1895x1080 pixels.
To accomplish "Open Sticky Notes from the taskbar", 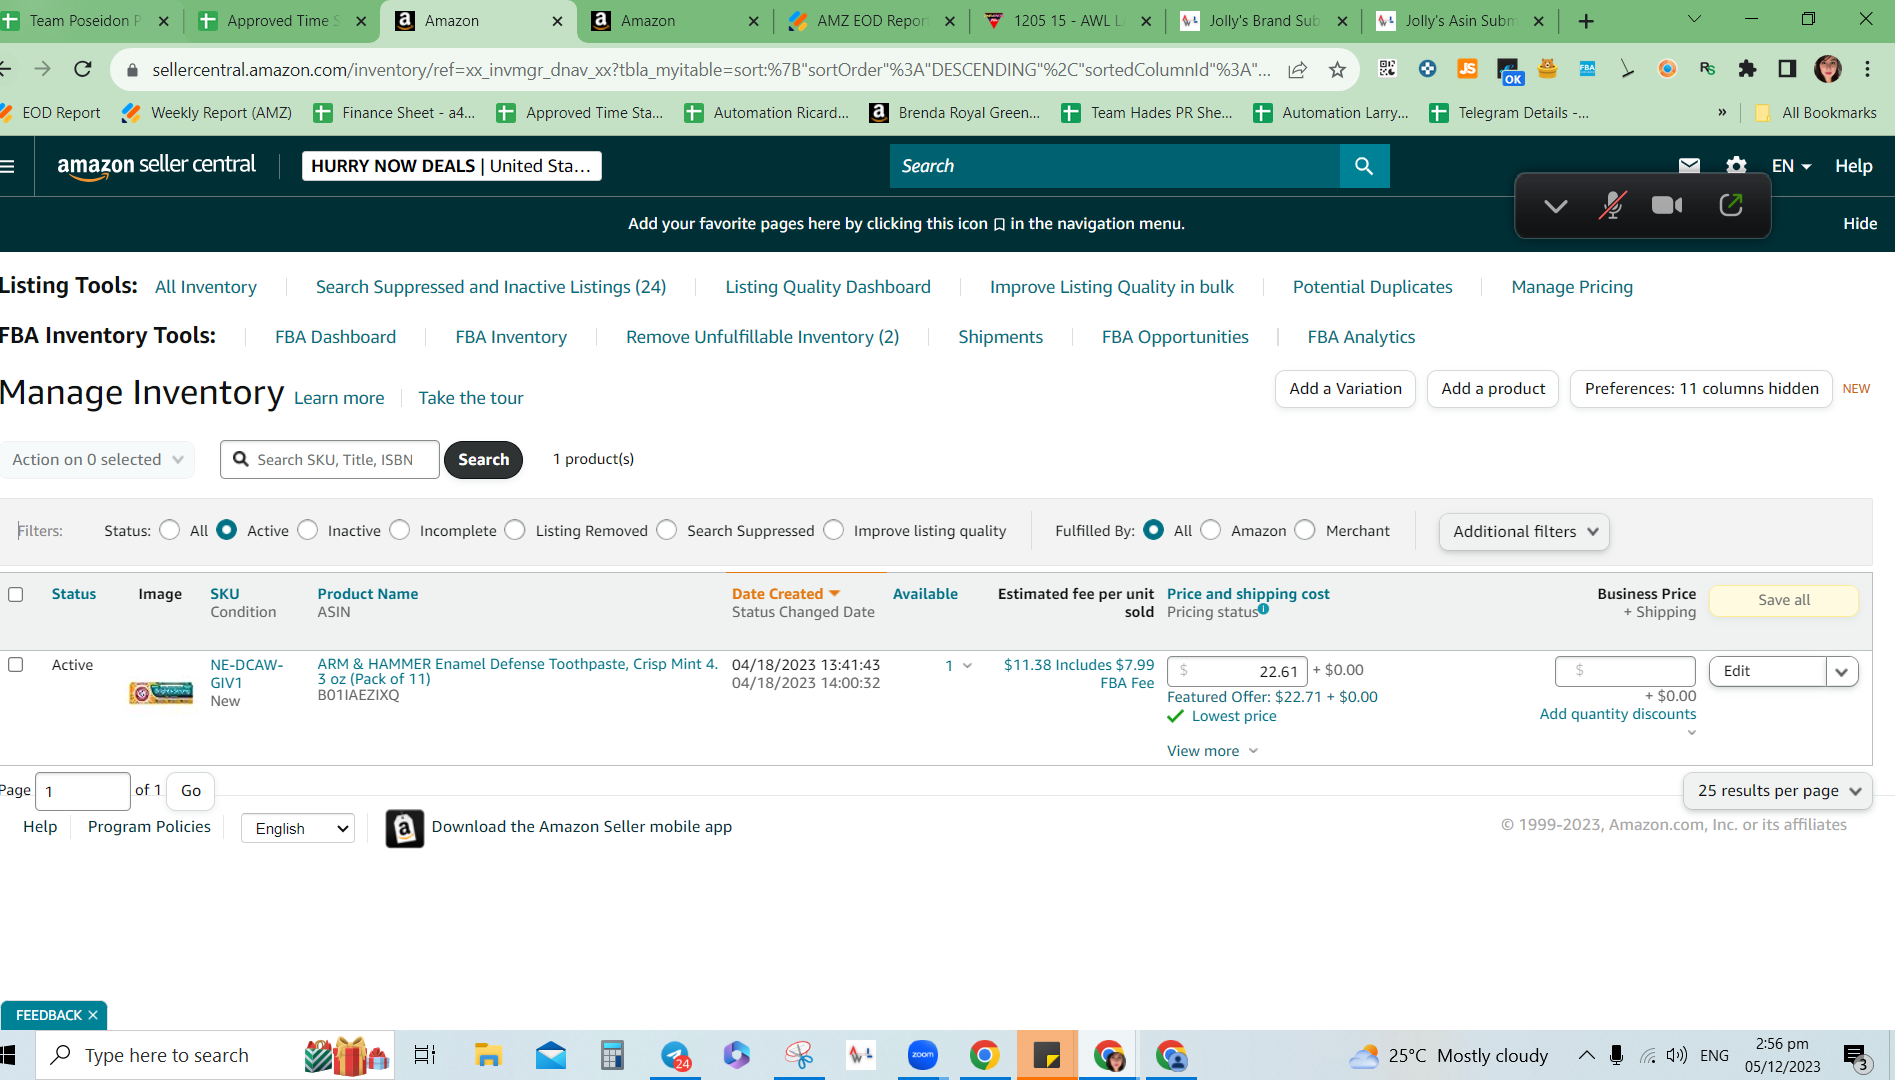I will click(1047, 1055).
